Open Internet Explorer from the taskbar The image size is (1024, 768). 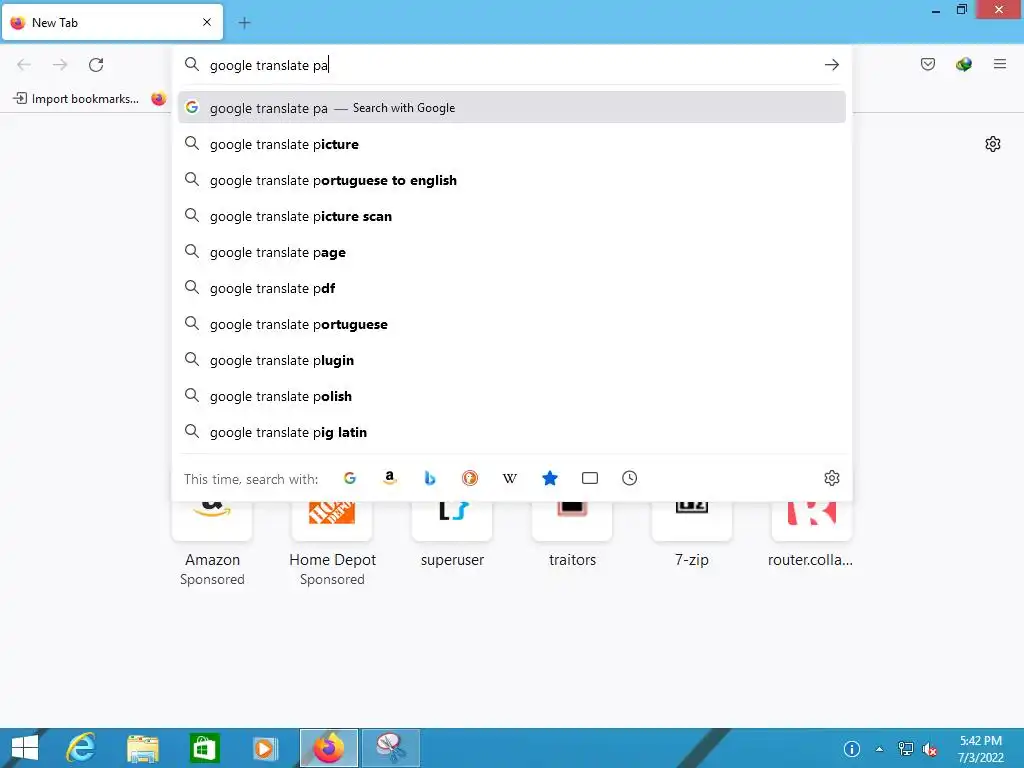point(81,748)
